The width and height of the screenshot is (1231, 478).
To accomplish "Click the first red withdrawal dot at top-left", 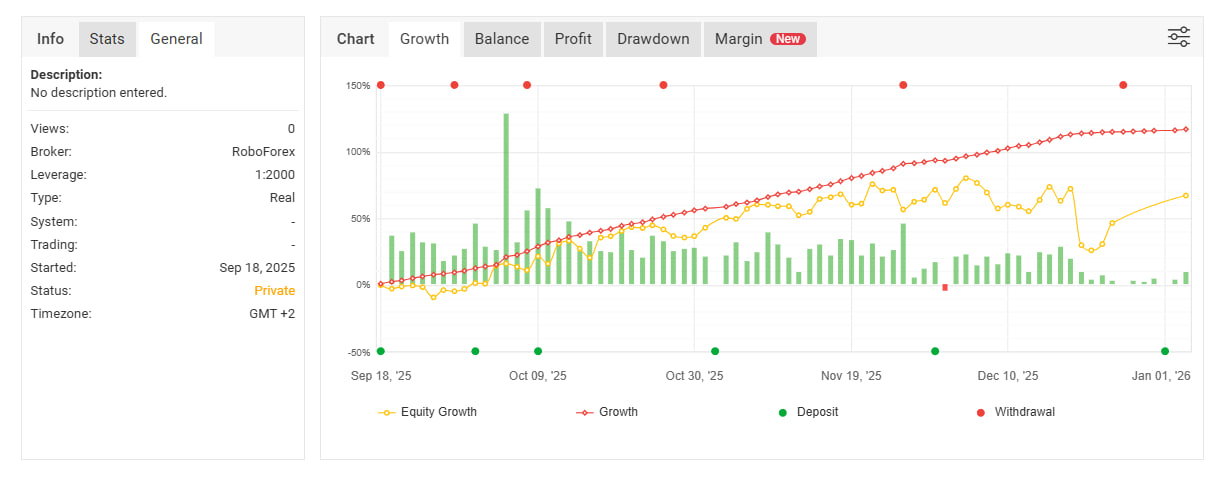I will (380, 85).
